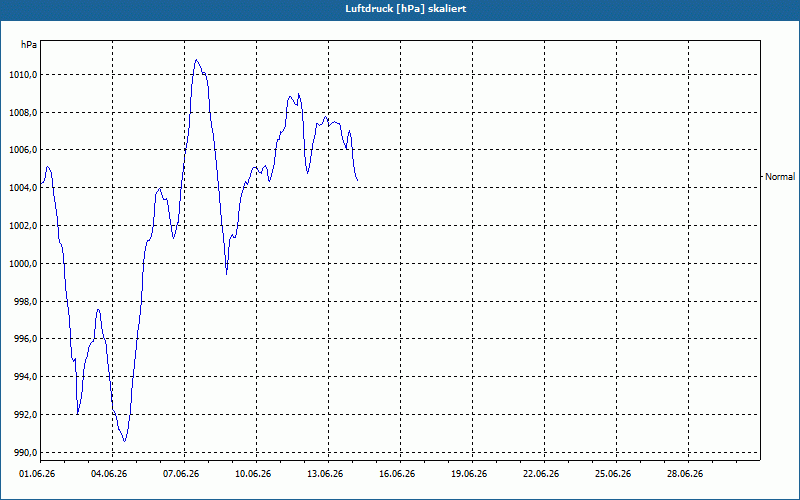
Task: Click the y-axis value "996,0"
Action: 25,339
